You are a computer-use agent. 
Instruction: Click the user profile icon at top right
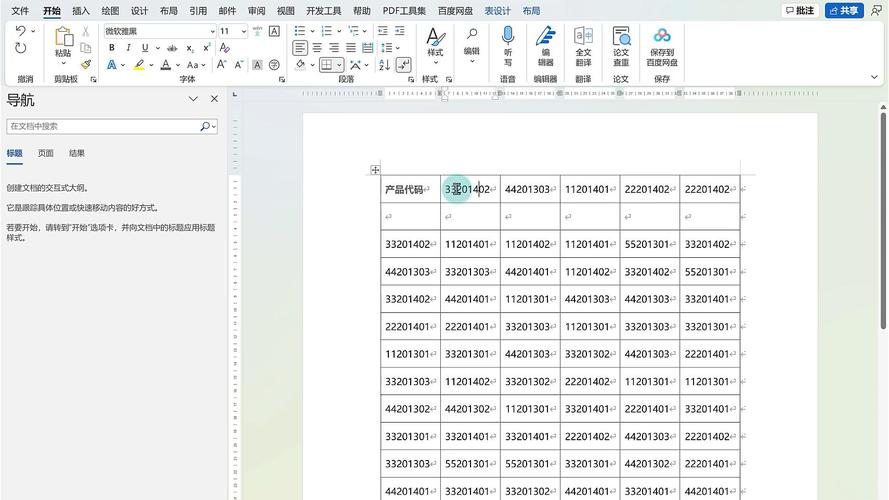(x=877, y=10)
